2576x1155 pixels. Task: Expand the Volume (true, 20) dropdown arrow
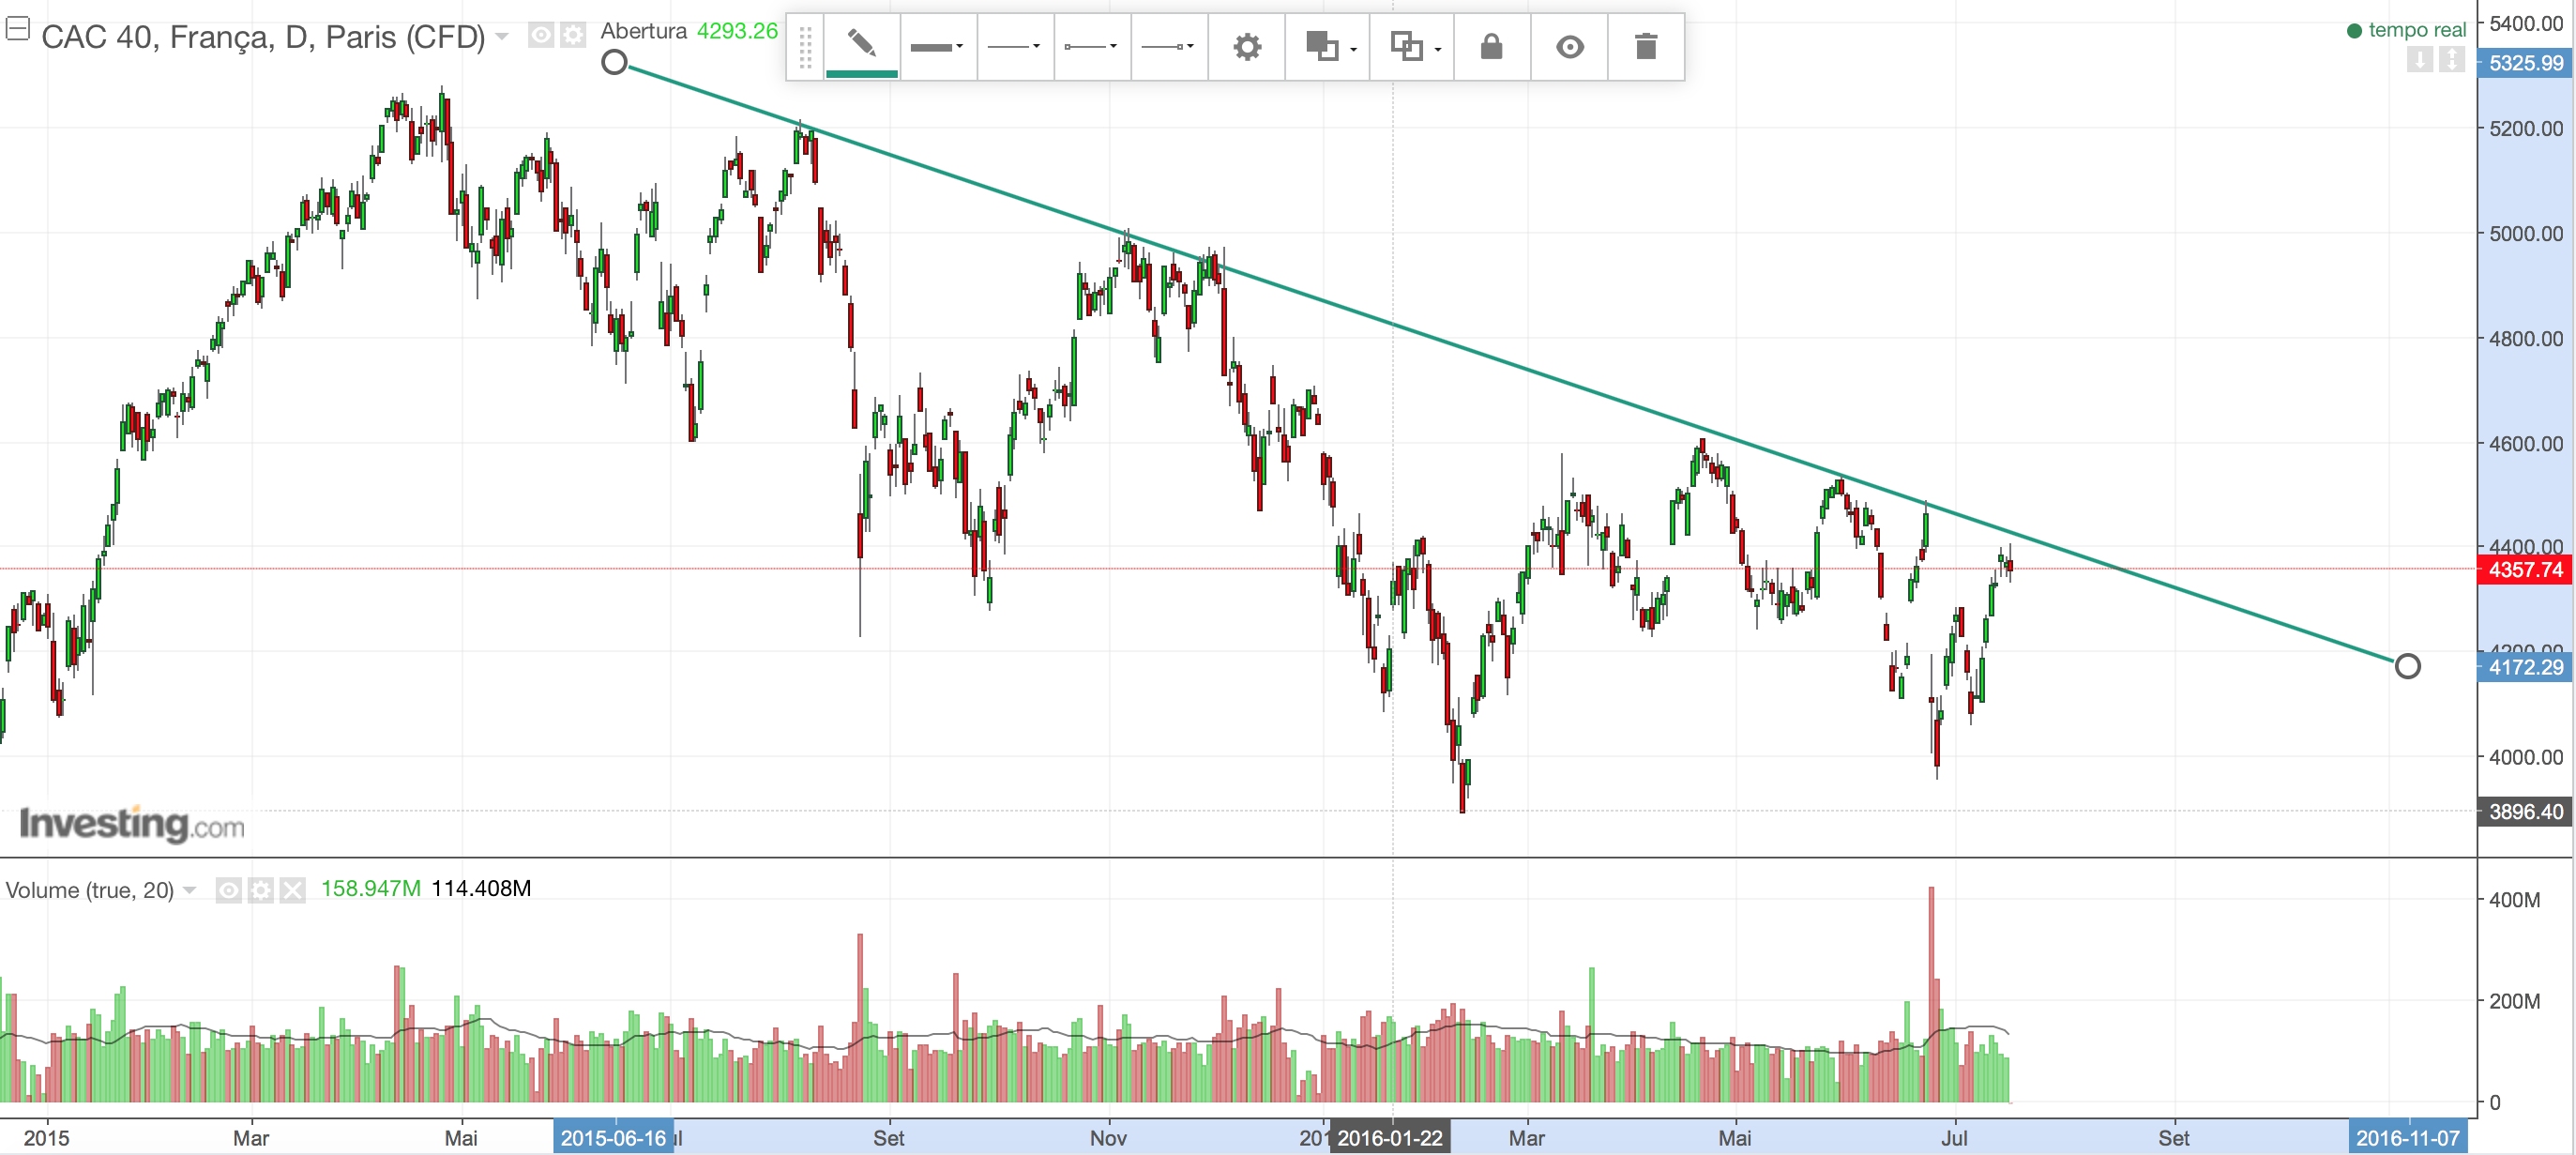click(190, 889)
